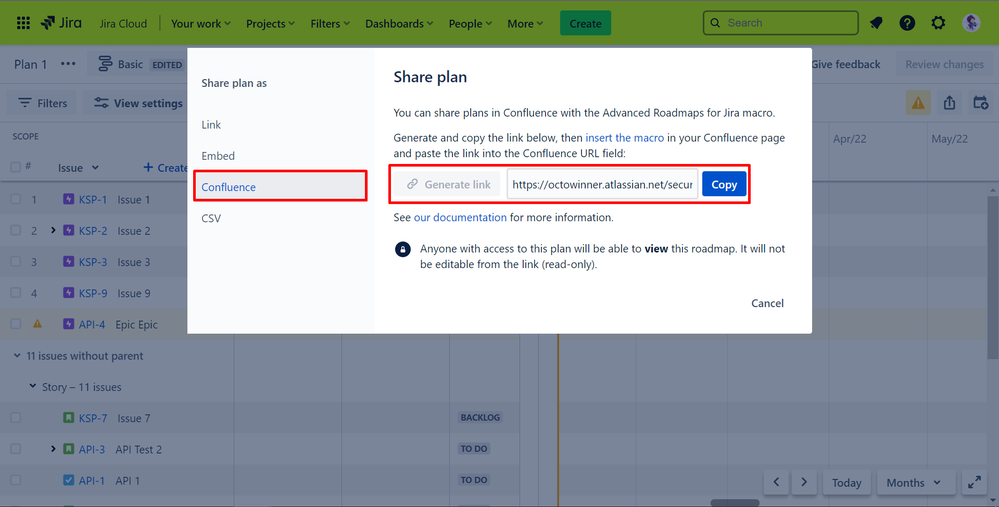Tick the KSP-7 row checkbox

(15, 418)
